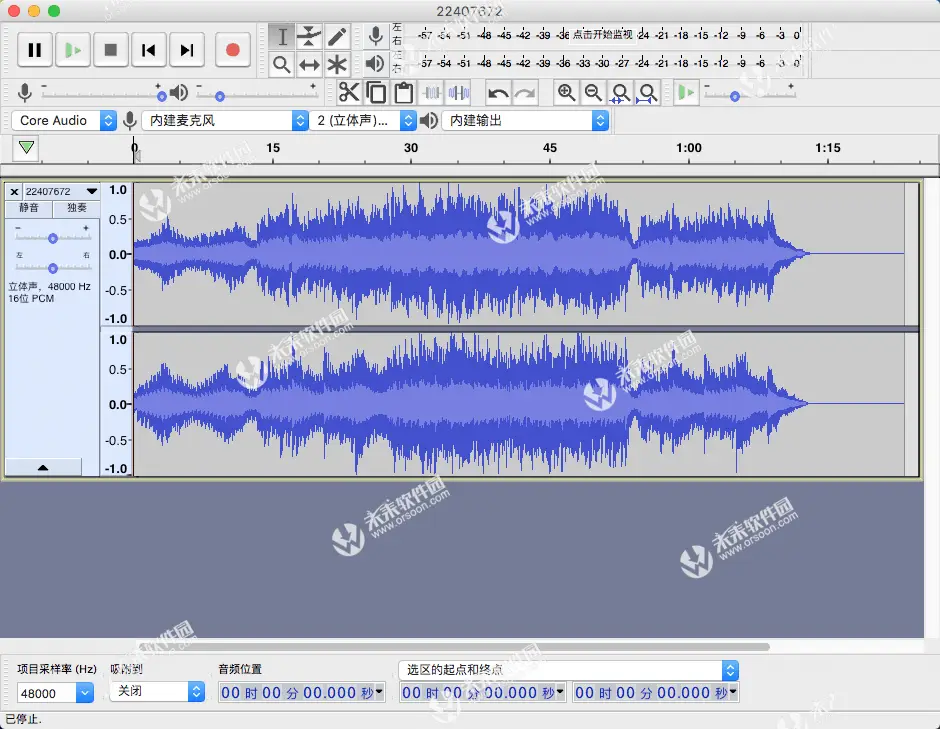Mute track 22407672 with the 静音 button

coord(31,209)
